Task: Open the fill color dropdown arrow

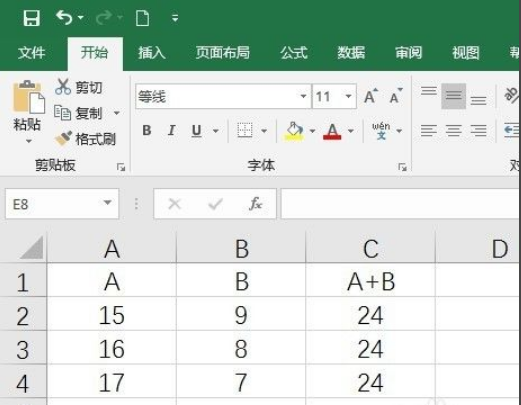Action: click(x=312, y=131)
